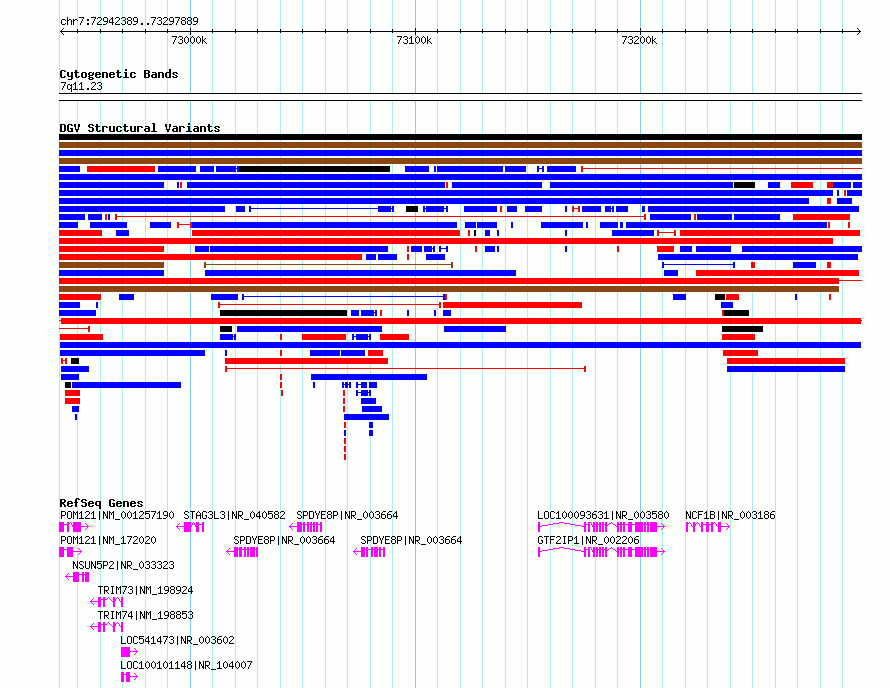Click the chr7:72942389..73297889 coordinate label

[x=129, y=21]
